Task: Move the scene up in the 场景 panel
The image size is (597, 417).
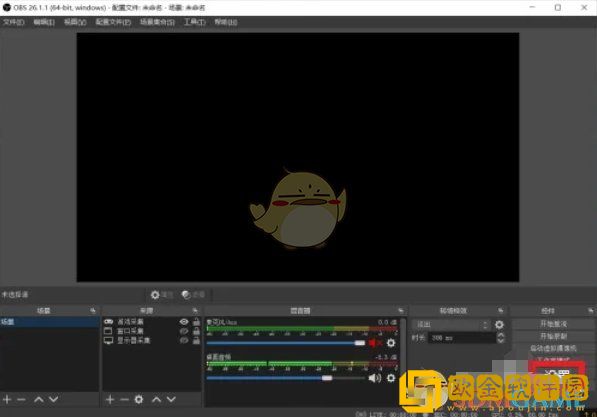Action: tap(38, 399)
